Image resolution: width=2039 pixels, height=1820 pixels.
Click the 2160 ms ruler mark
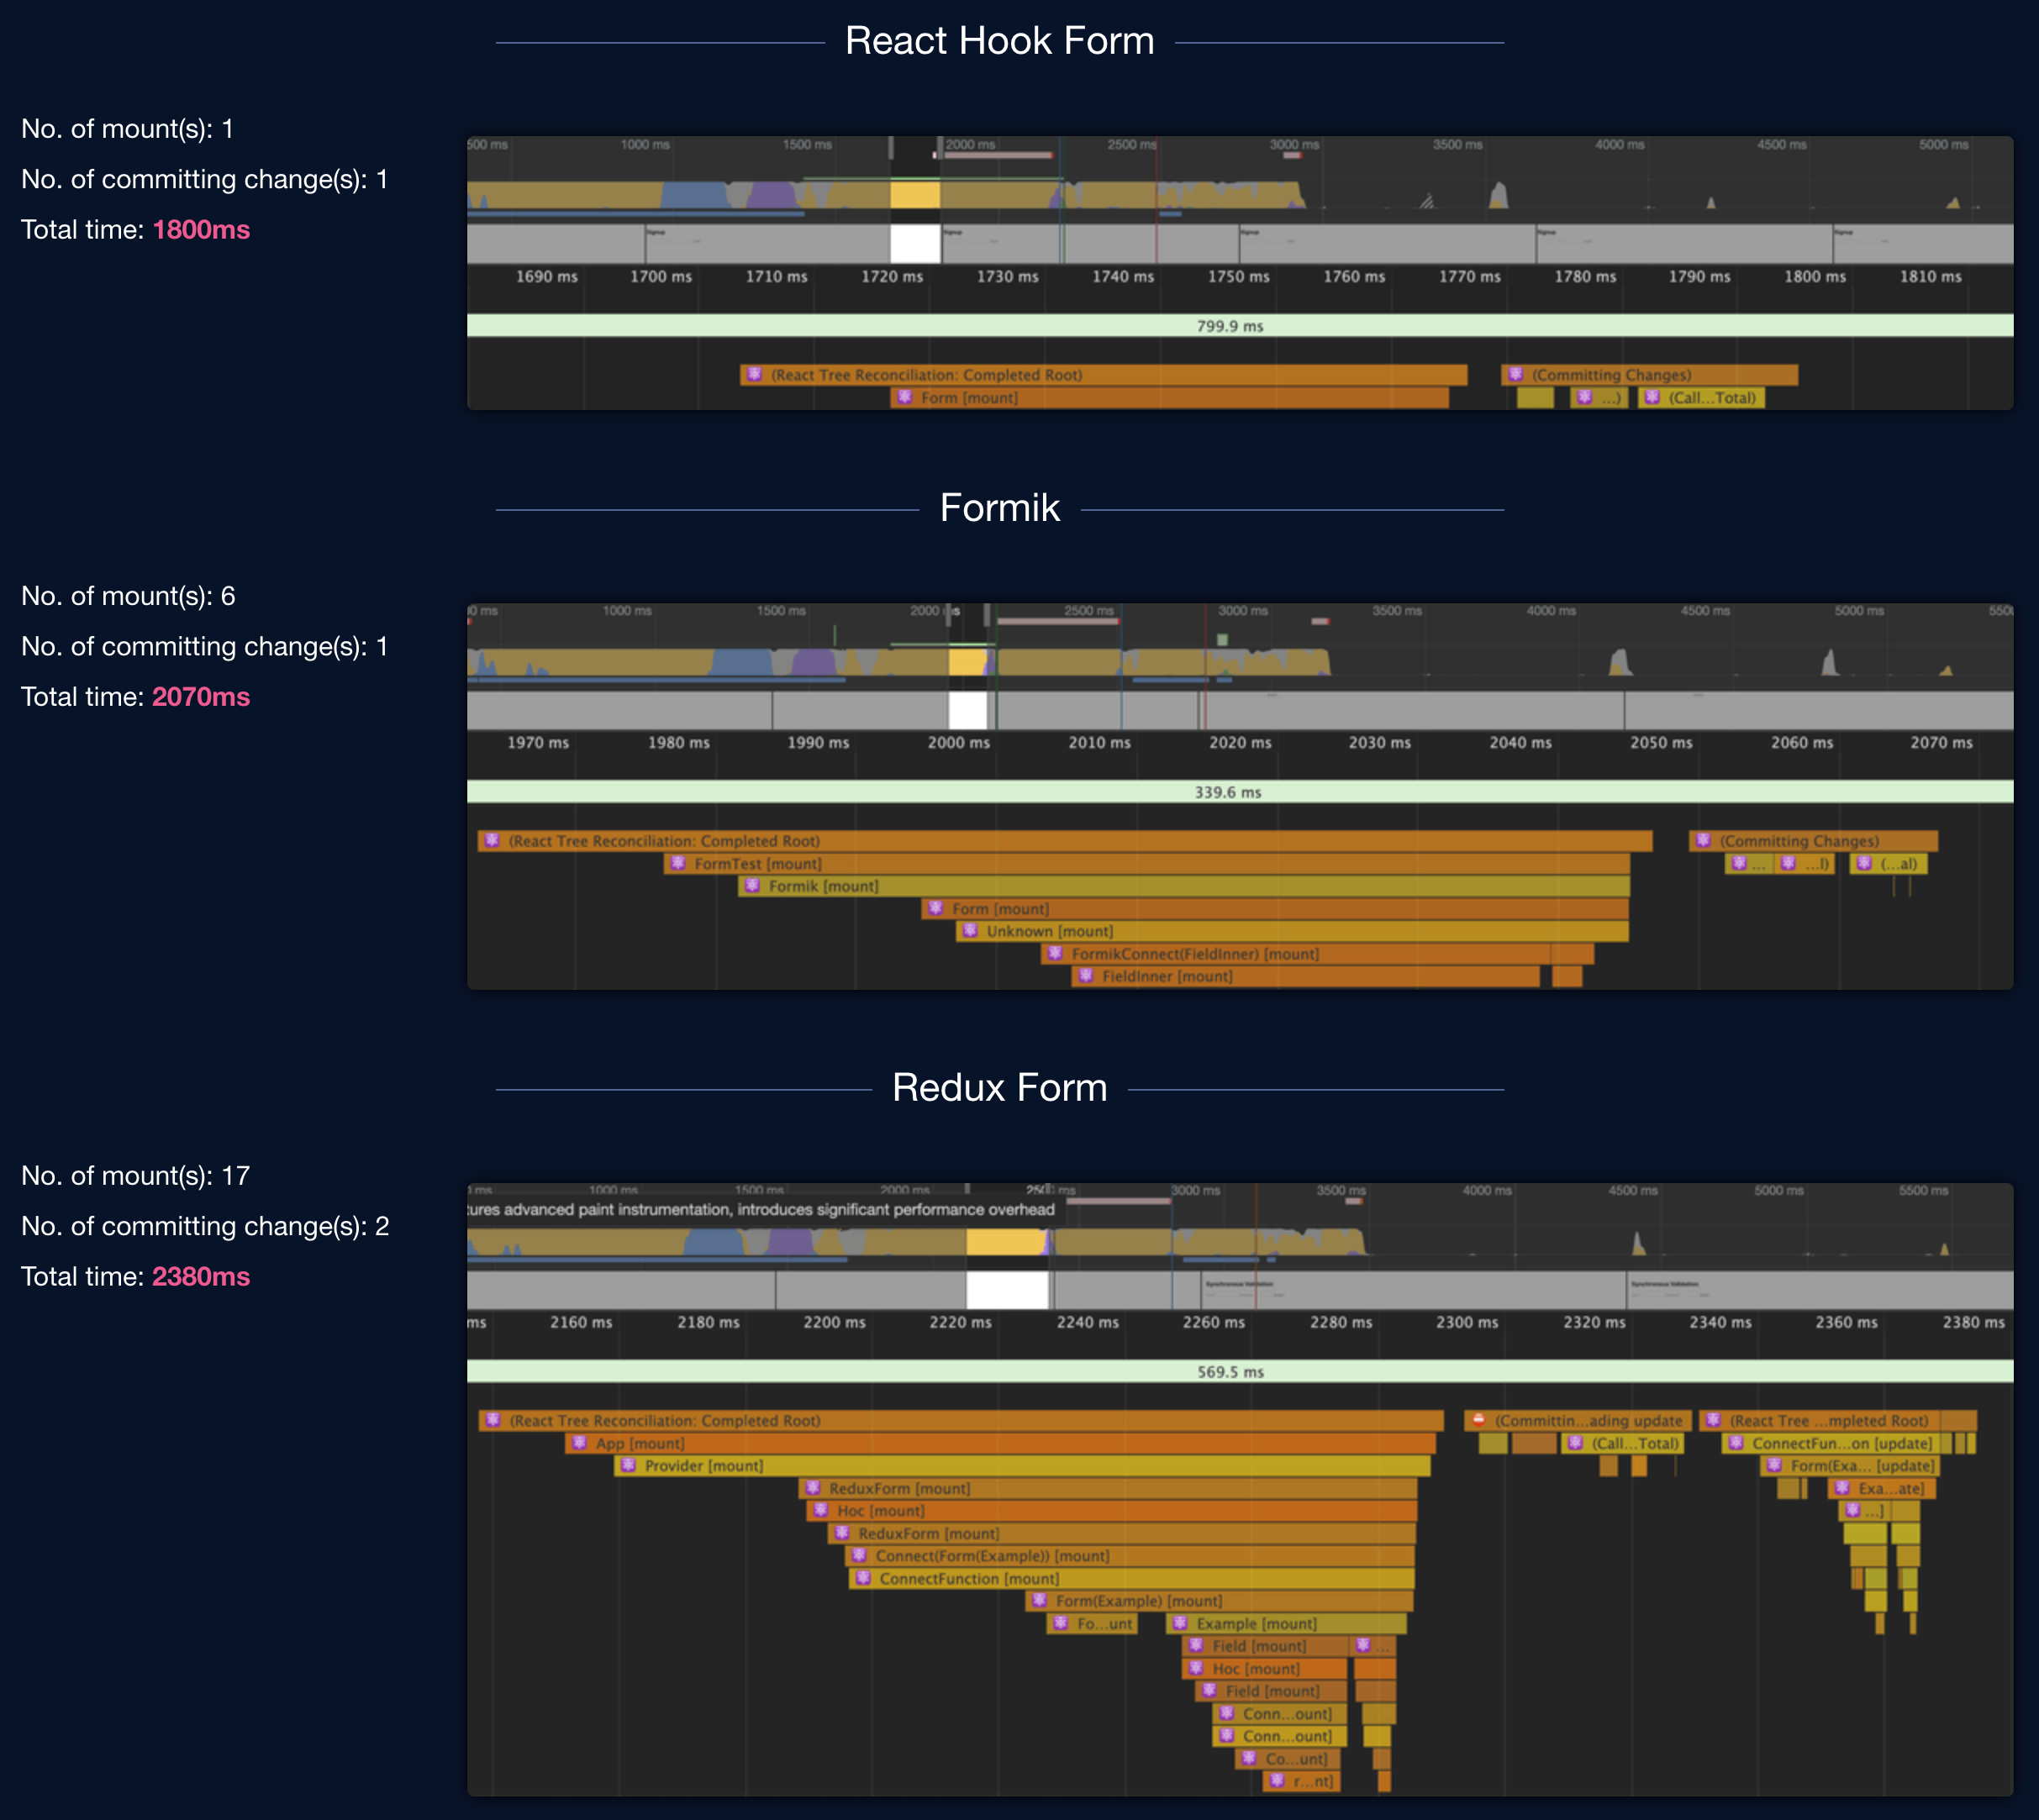(581, 1322)
